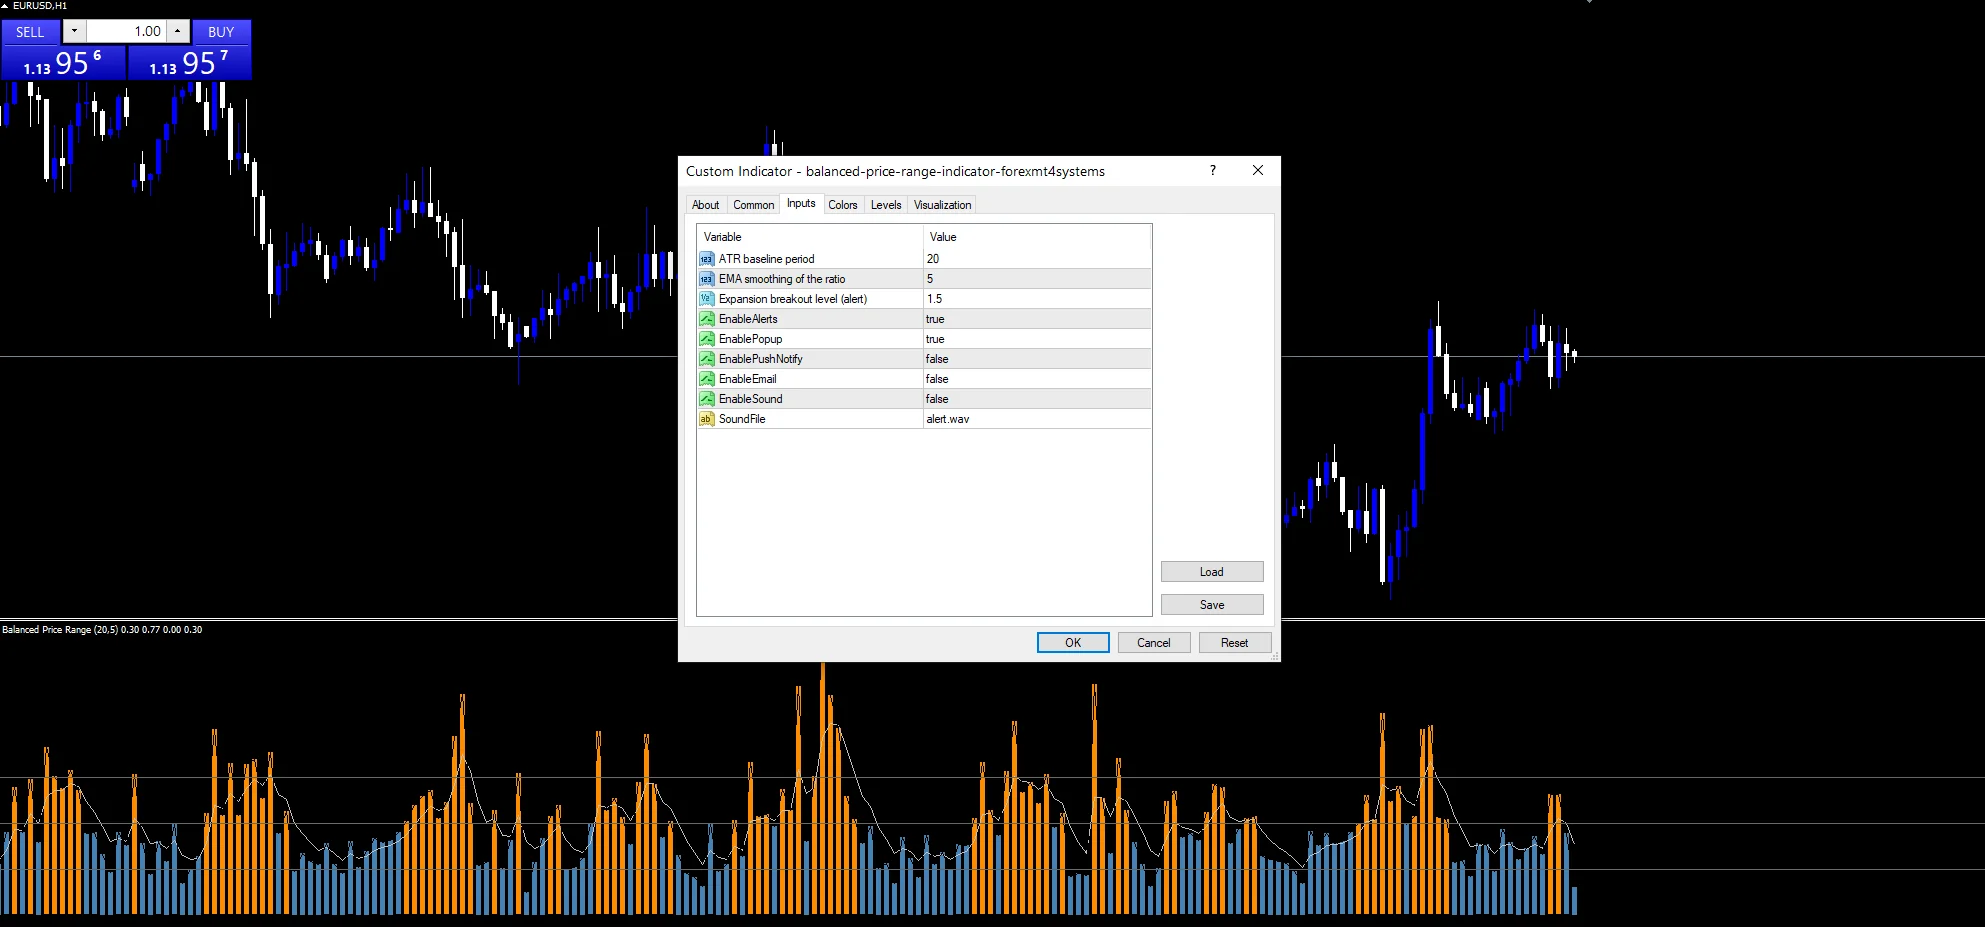Select the ATR baseline period value 20
This screenshot has width=1985, height=927.
tap(1037, 259)
